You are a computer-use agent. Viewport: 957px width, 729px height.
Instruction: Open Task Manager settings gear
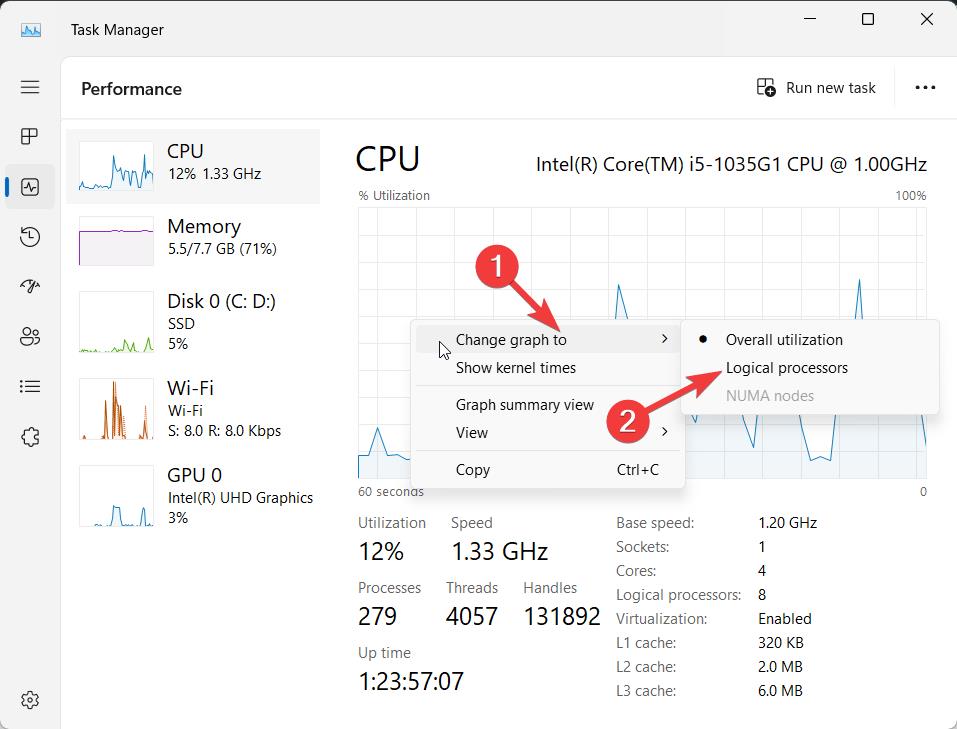(x=30, y=699)
